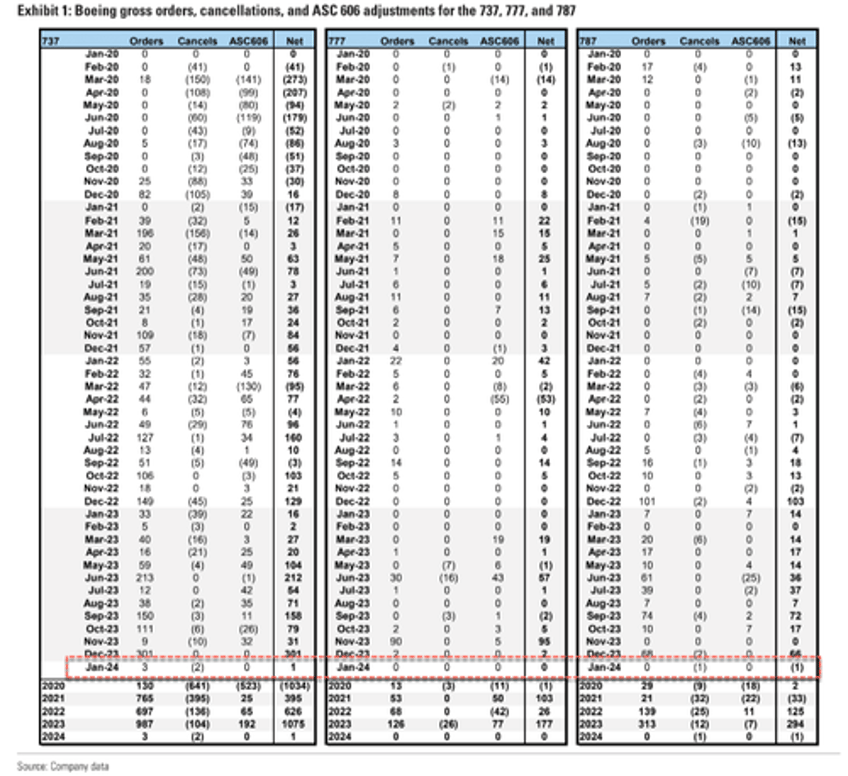
Task: Select the 777 table header label
Action: (x=336, y=41)
